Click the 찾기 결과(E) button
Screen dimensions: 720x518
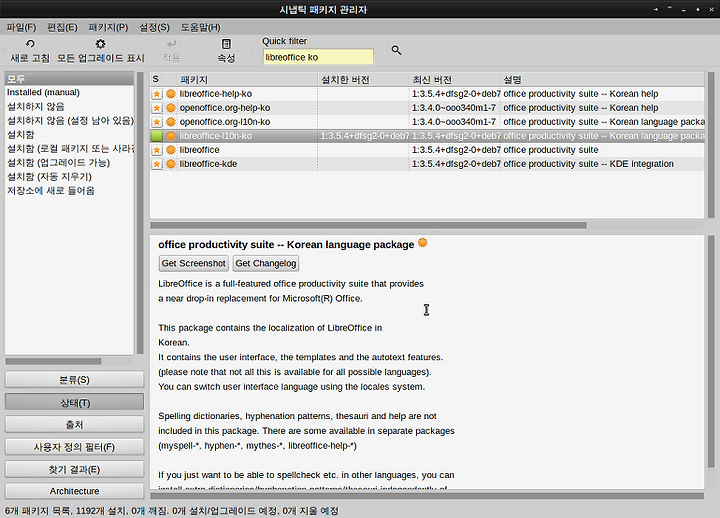74,469
